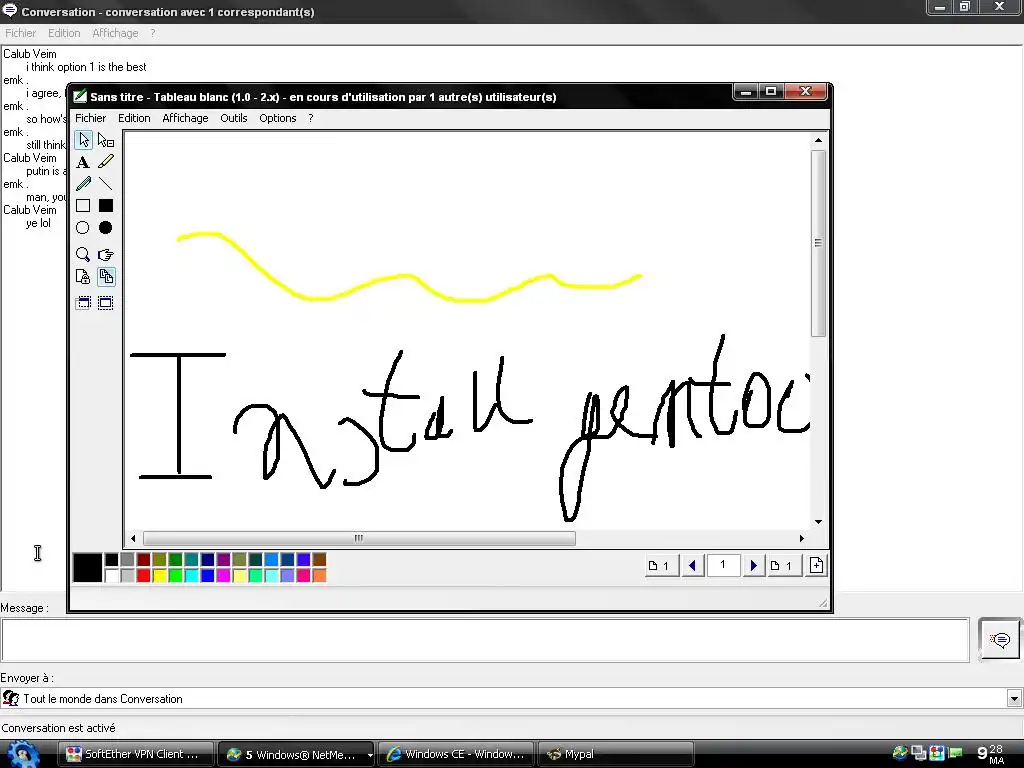Image resolution: width=1024 pixels, height=768 pixels.
Task: Switch to SoftEther VPN Client taskbar item
Action: [x=136, y=754]
